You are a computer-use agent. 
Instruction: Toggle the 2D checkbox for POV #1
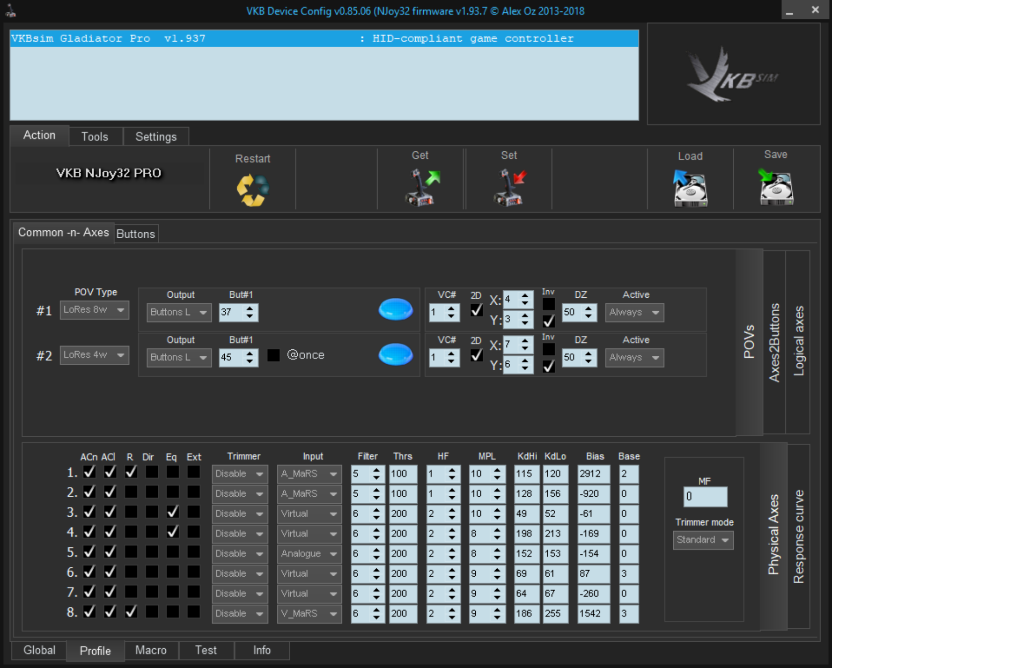pyautogui.click(x=476, y=312)
